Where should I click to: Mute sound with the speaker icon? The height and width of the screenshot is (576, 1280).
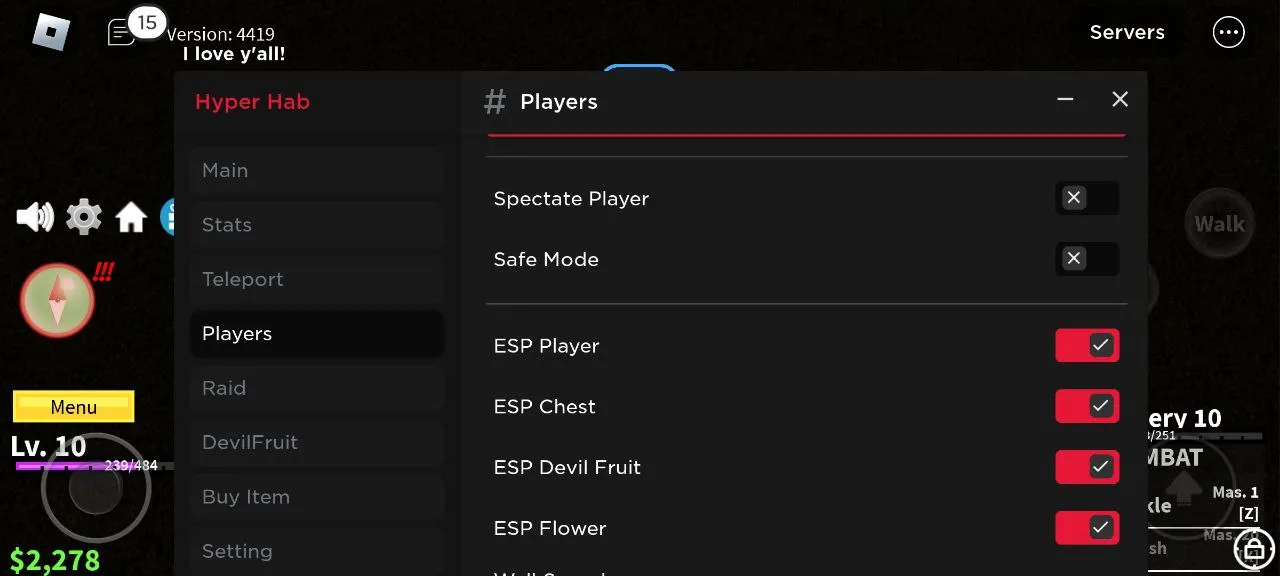(x=35, y=216)
